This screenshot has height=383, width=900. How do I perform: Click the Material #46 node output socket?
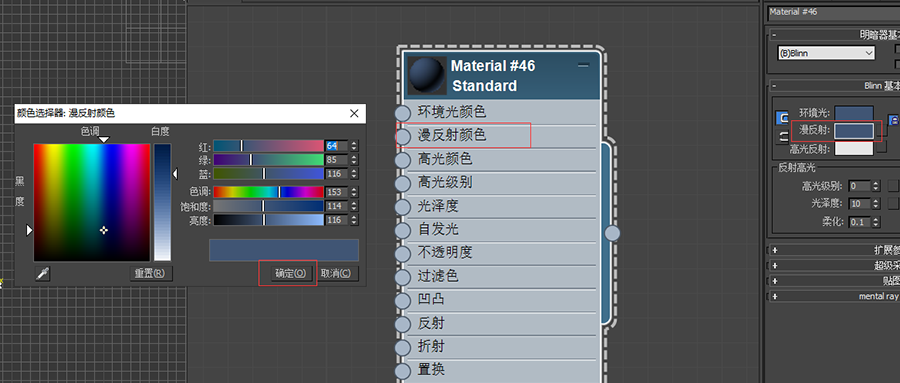click(x=613, y=233)
